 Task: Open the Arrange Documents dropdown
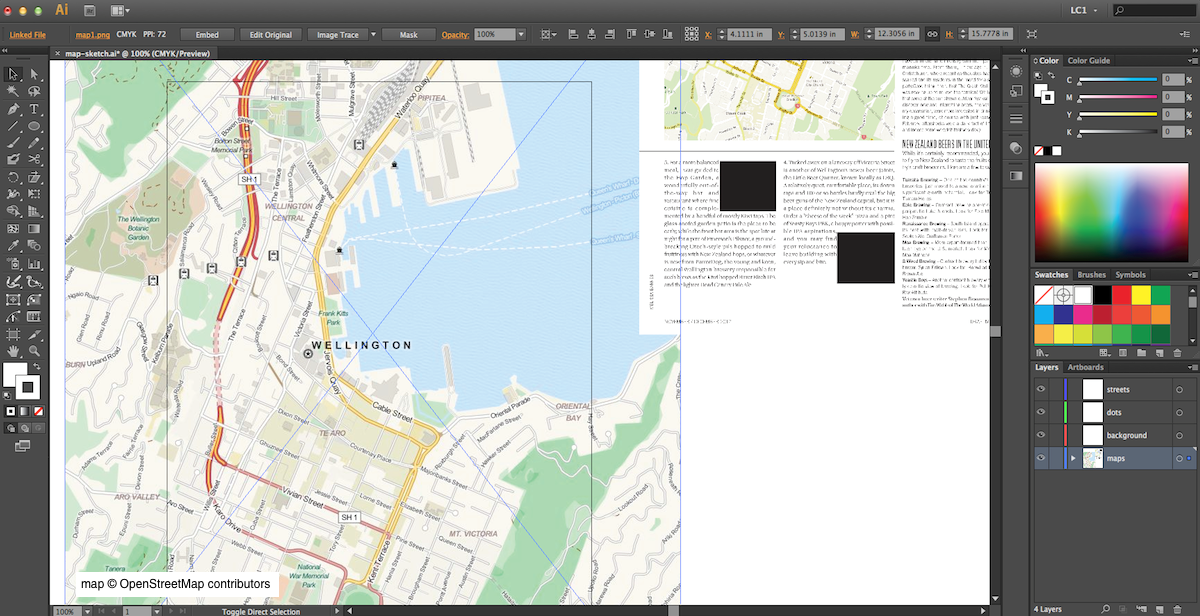[121, 9]
